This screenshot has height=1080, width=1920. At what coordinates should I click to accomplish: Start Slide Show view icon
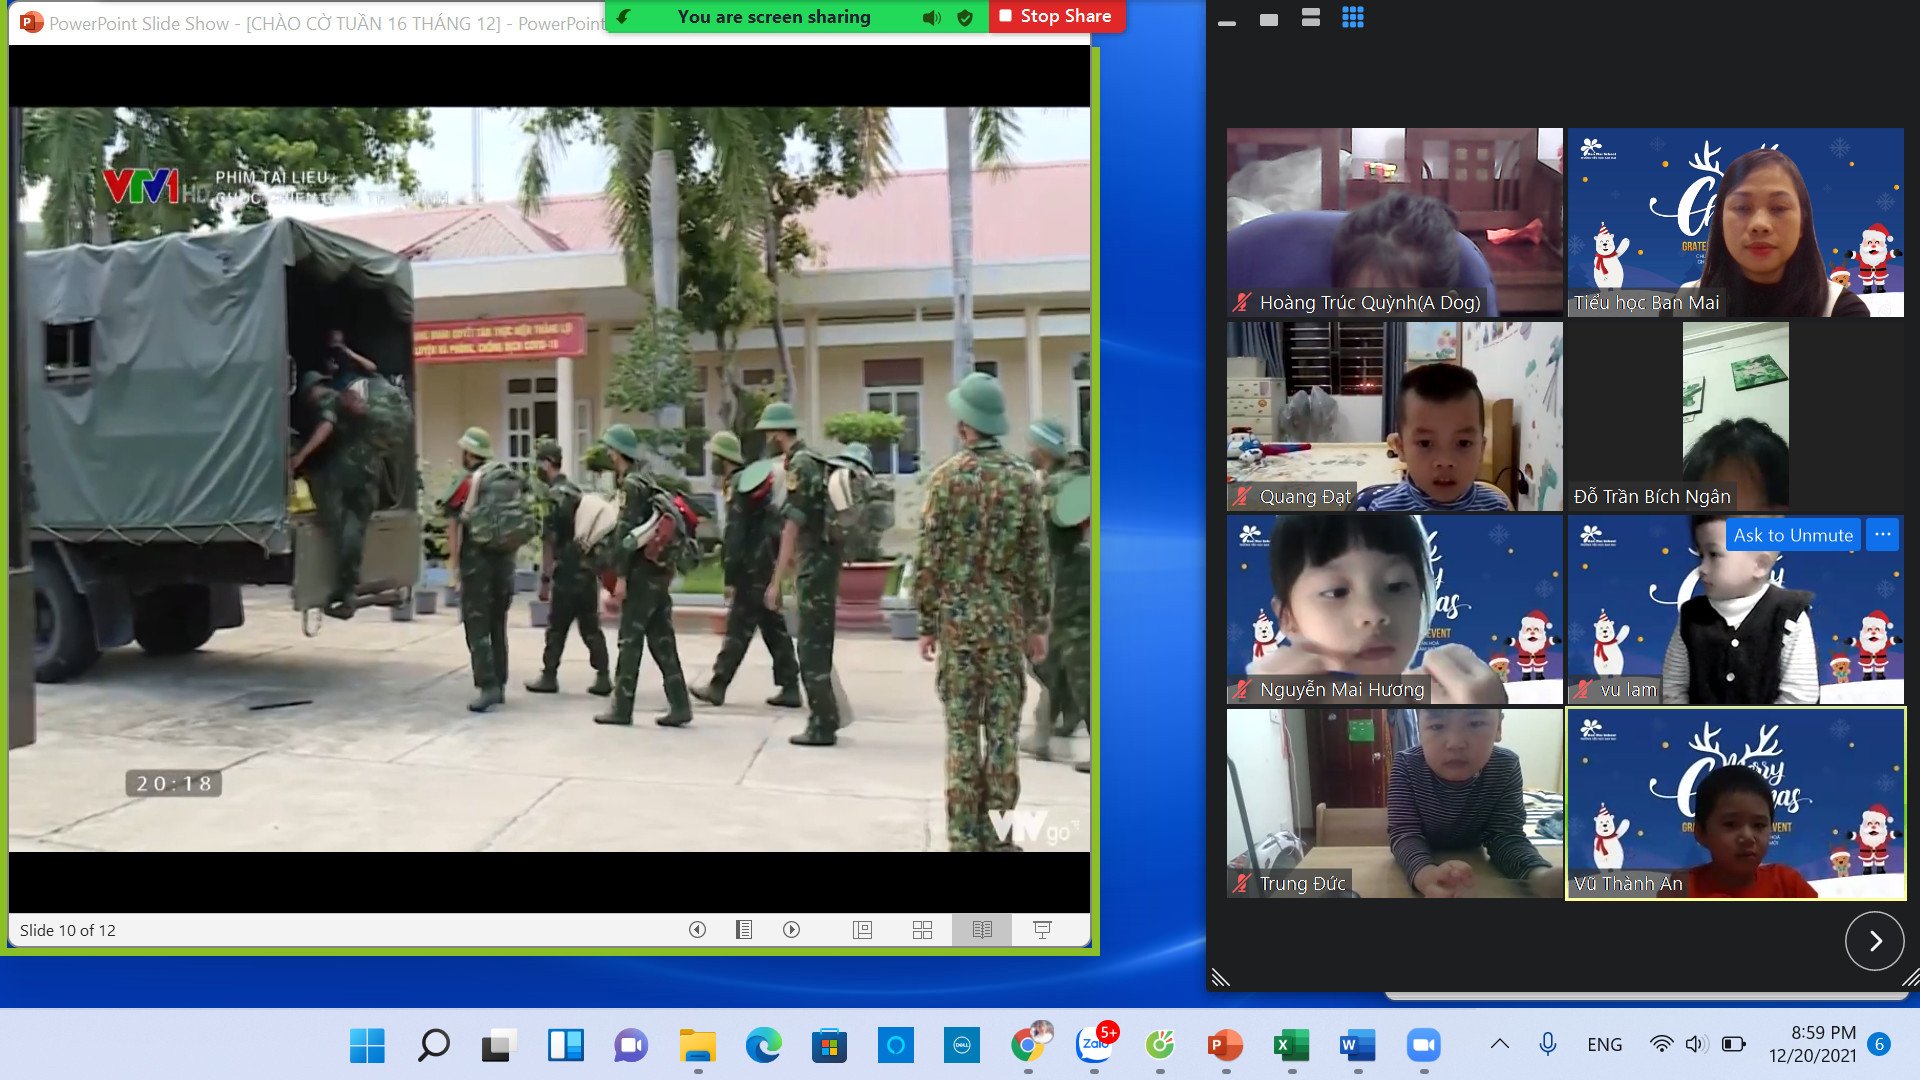(x=1042, y=930)
